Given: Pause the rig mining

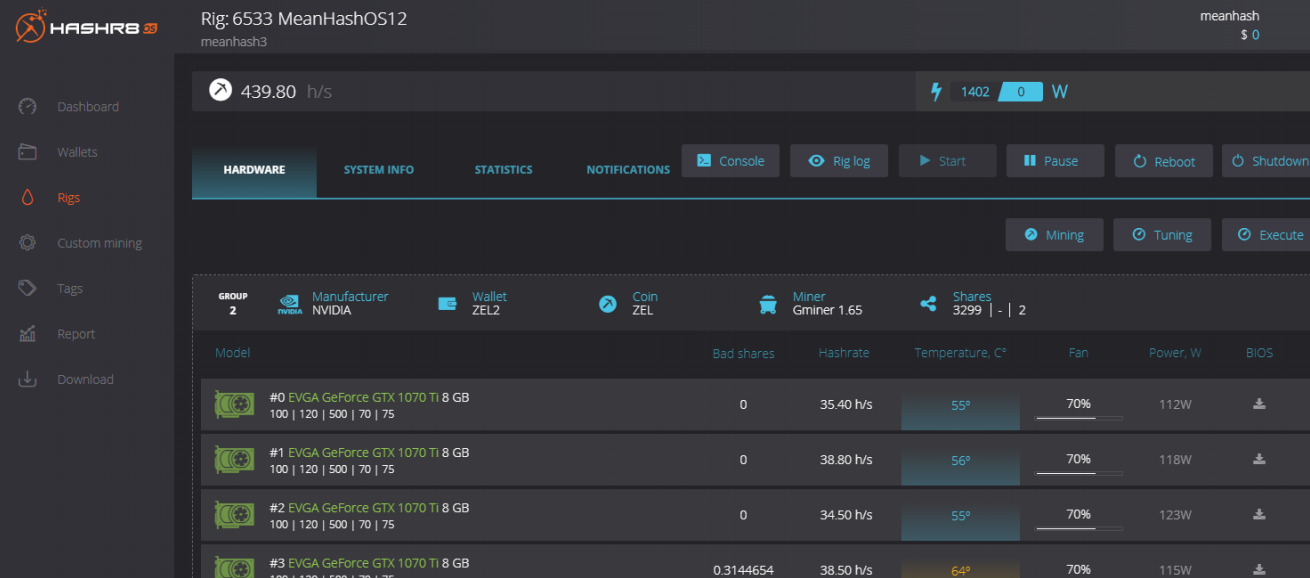Looking at the screenshot, I should coord(1055,161).
